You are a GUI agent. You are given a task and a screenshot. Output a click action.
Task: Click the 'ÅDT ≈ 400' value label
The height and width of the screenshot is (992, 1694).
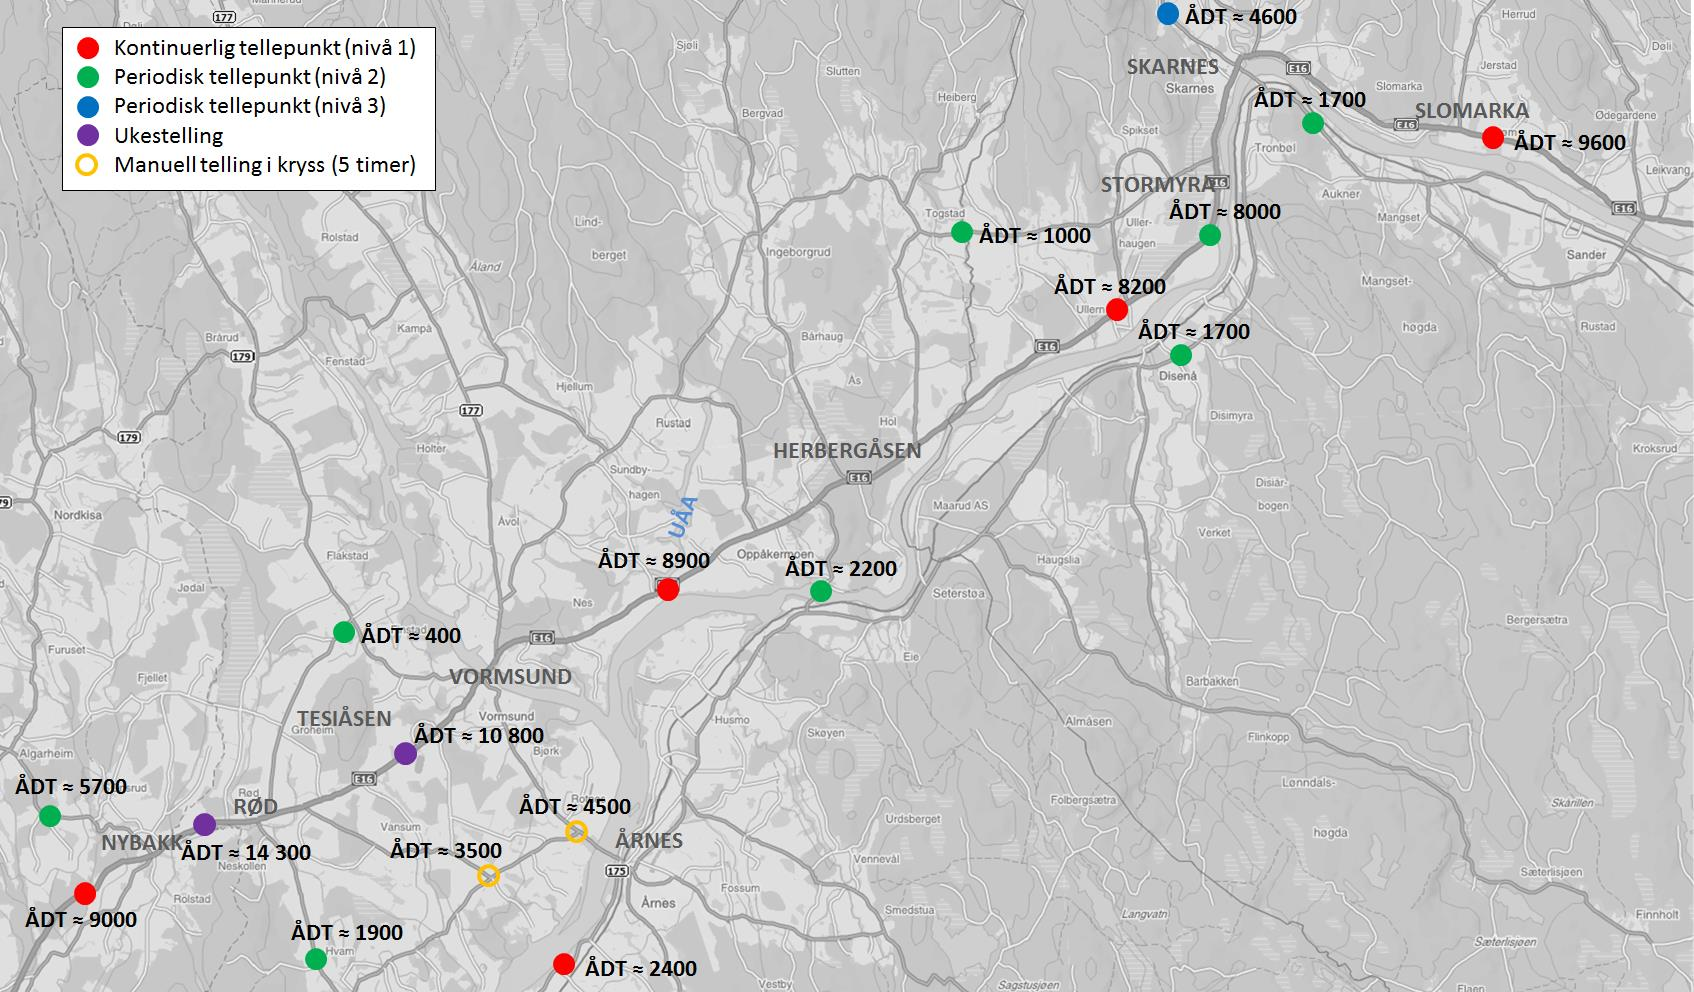412,636
